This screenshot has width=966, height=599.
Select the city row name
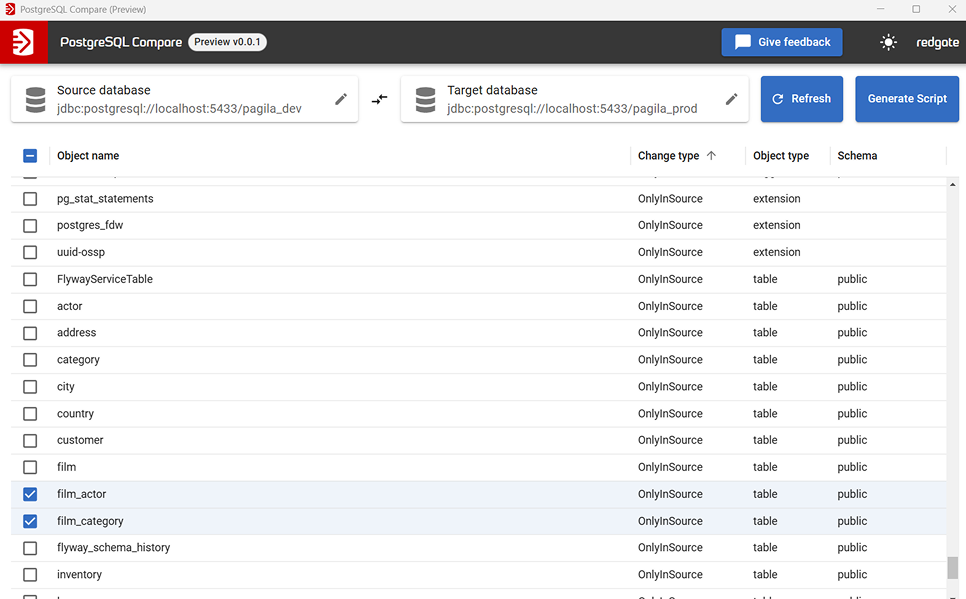66,387
